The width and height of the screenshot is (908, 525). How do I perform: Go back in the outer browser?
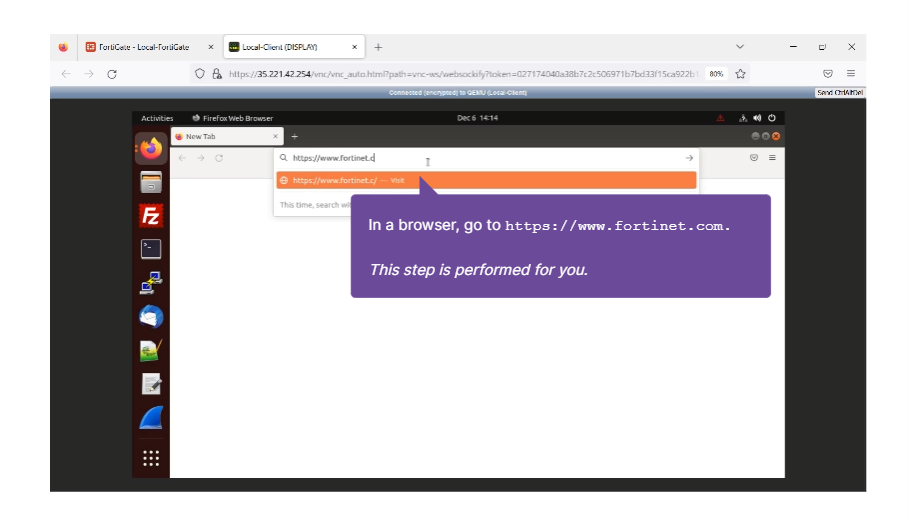[x=66, y=74]
